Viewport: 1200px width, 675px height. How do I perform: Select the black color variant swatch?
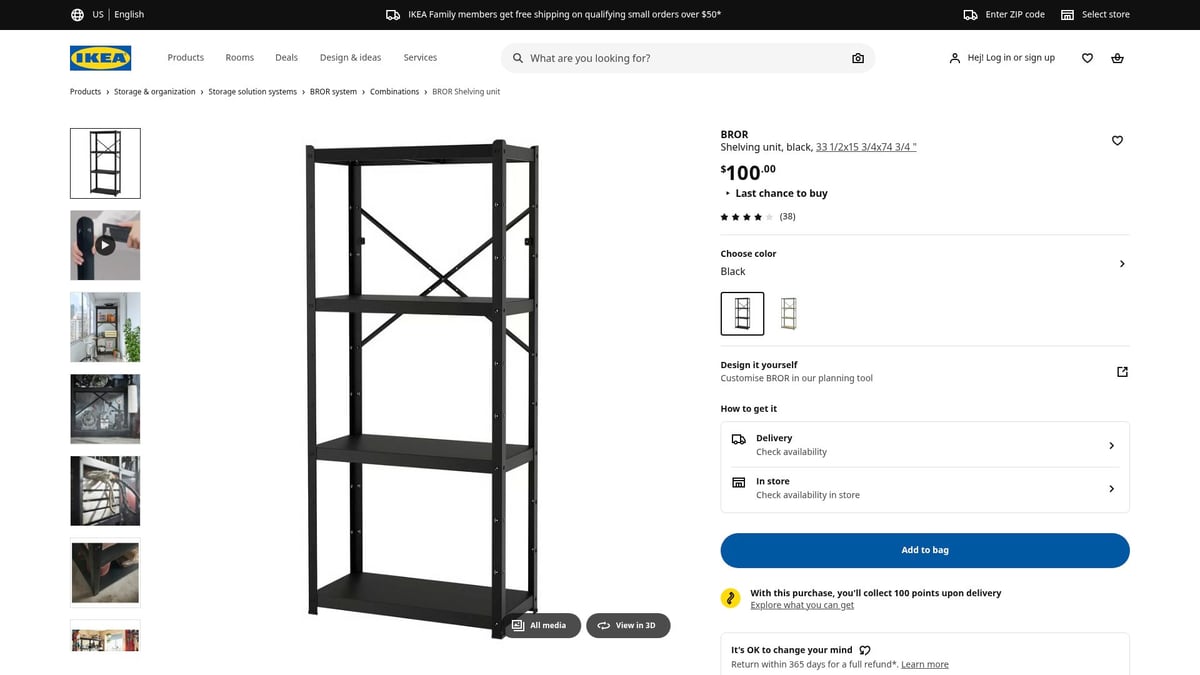tap(742, 313)
